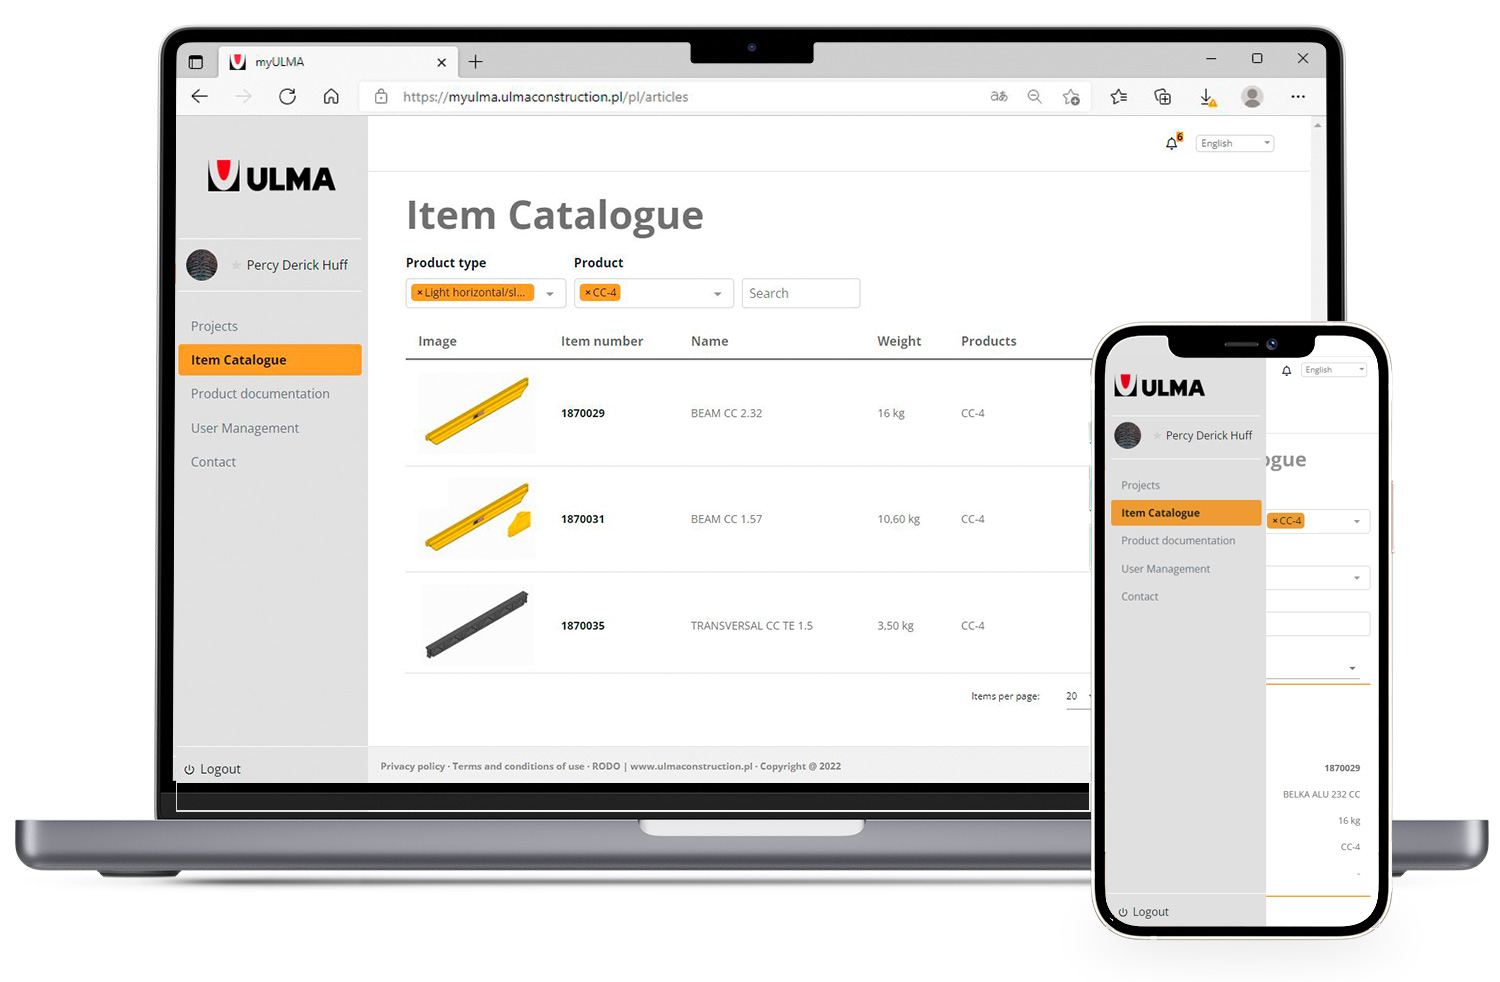This screenshot has height=982, width=1500.
Task: Open Contact in laptop sidebar
Action: tap(213, 462)
